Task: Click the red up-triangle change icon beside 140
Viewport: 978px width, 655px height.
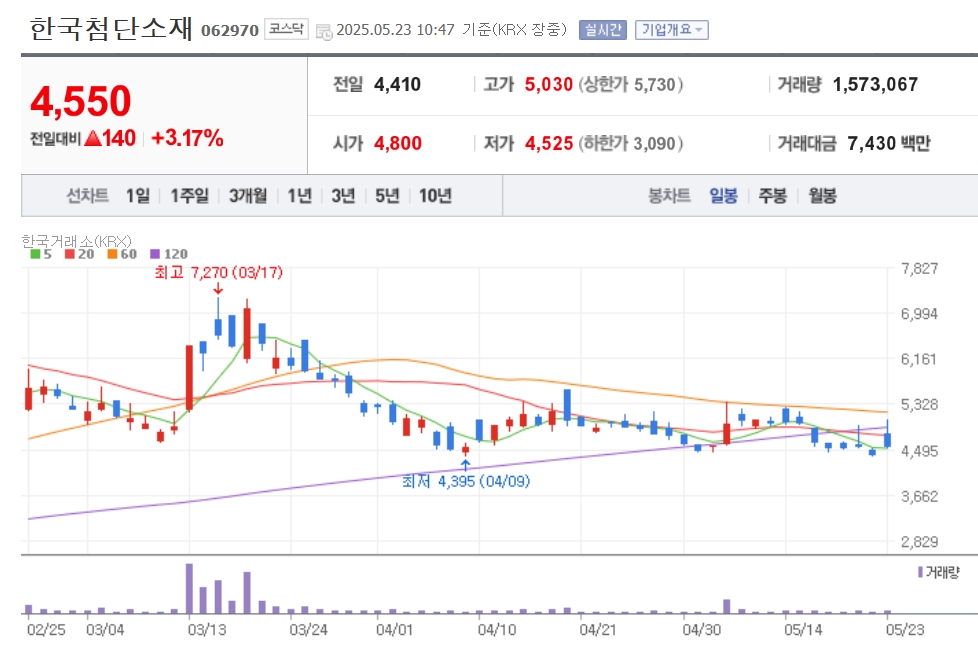Action: 93,138
